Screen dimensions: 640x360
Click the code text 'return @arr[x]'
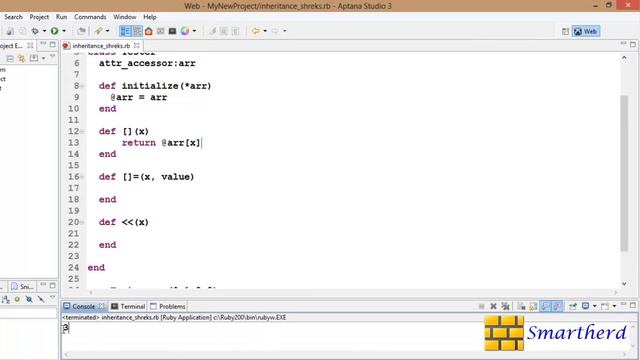coord(161,143)
